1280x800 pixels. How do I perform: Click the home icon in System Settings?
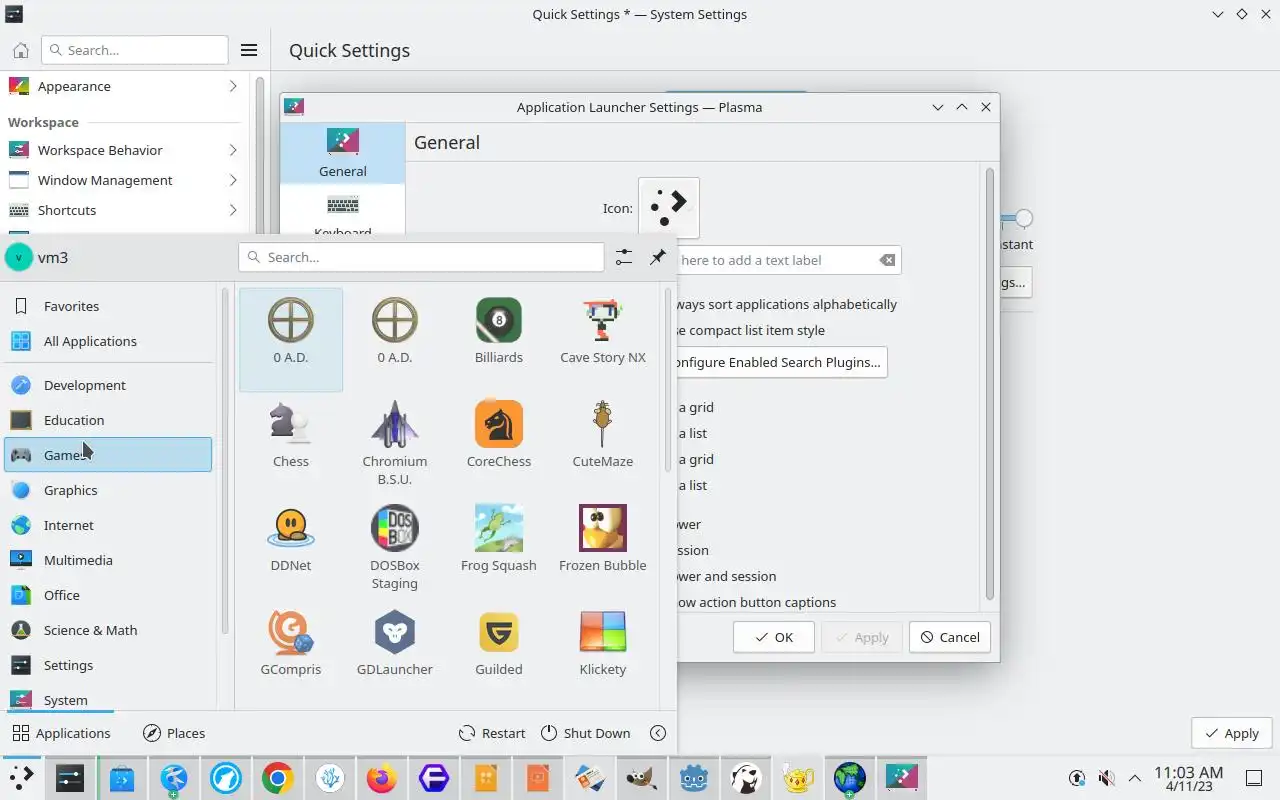[x=21, y=50]
